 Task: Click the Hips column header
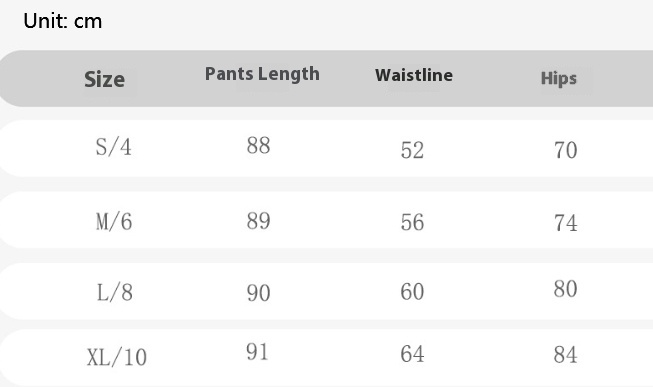[x=558, y=78]
